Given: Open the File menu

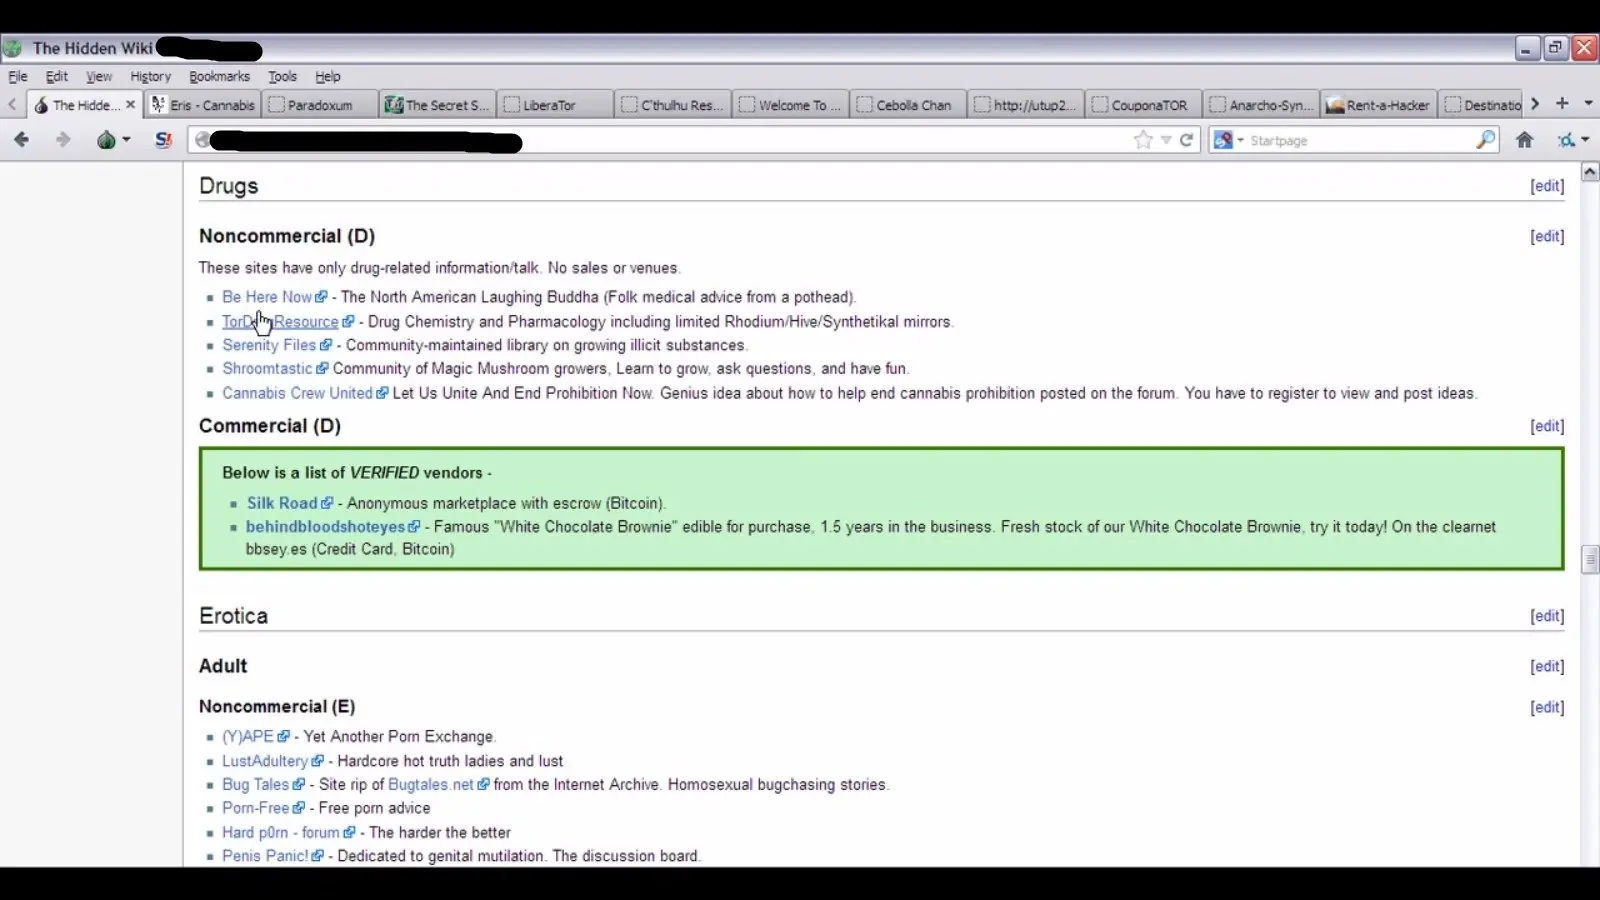Looking at the screenshot, I should point(18,76).
